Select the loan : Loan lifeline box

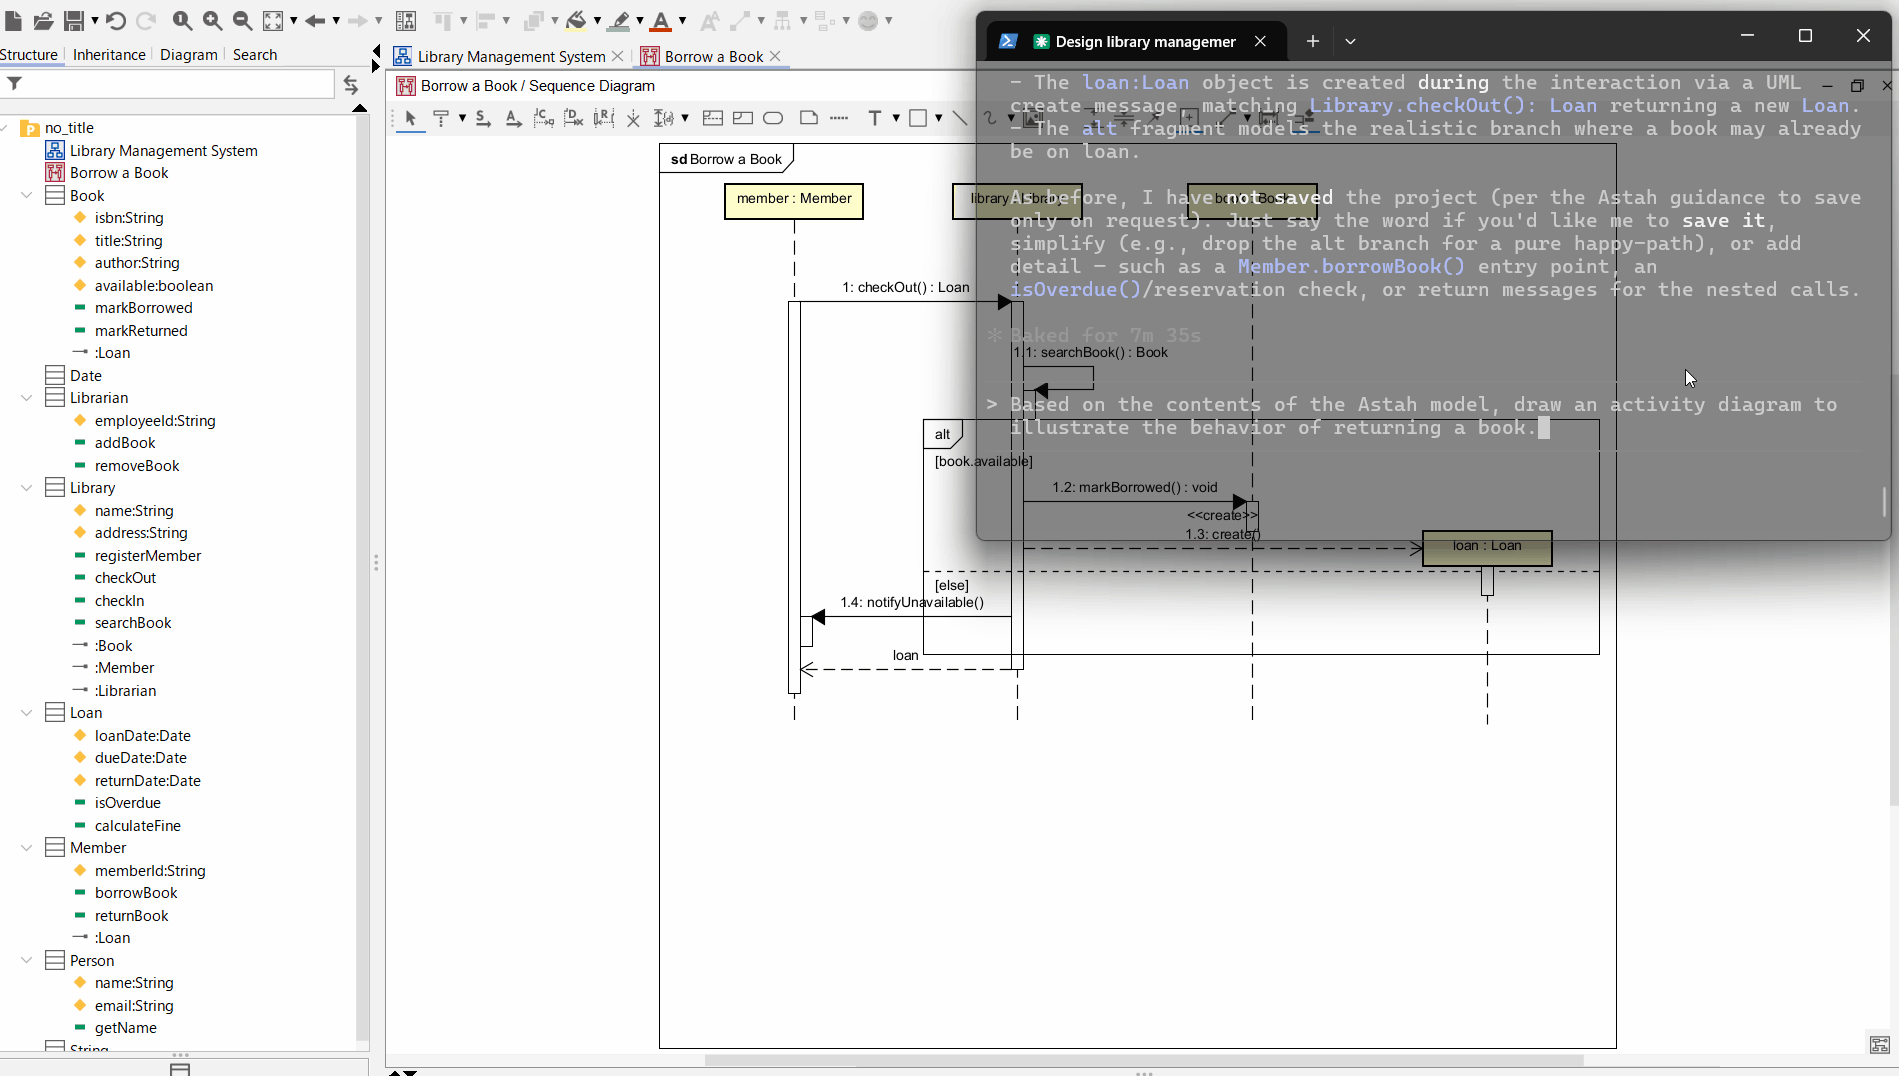point(1487,547)
